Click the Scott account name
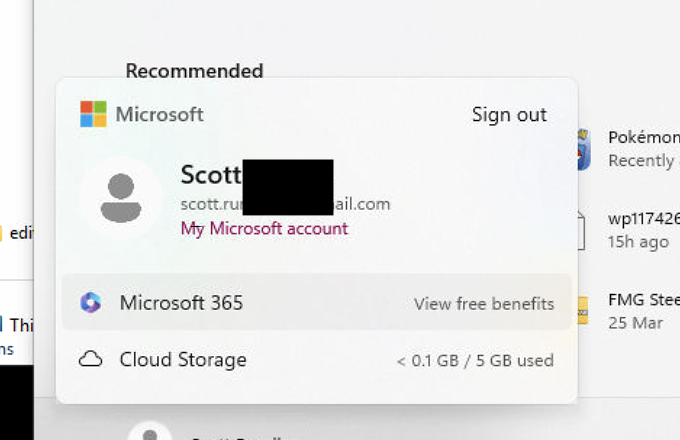 point(211,174)
